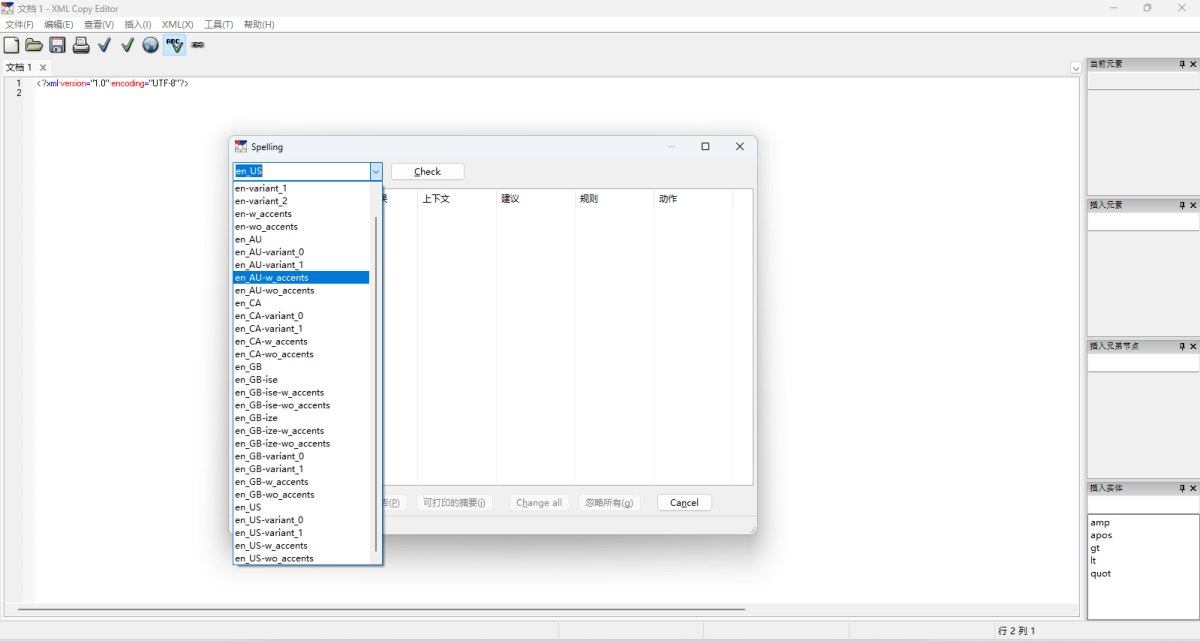Image resolution: width=1200 pixels, height=641 pixels.
Task: Click Cancel in the Spelling dialog
Action: tap(684, 503)
